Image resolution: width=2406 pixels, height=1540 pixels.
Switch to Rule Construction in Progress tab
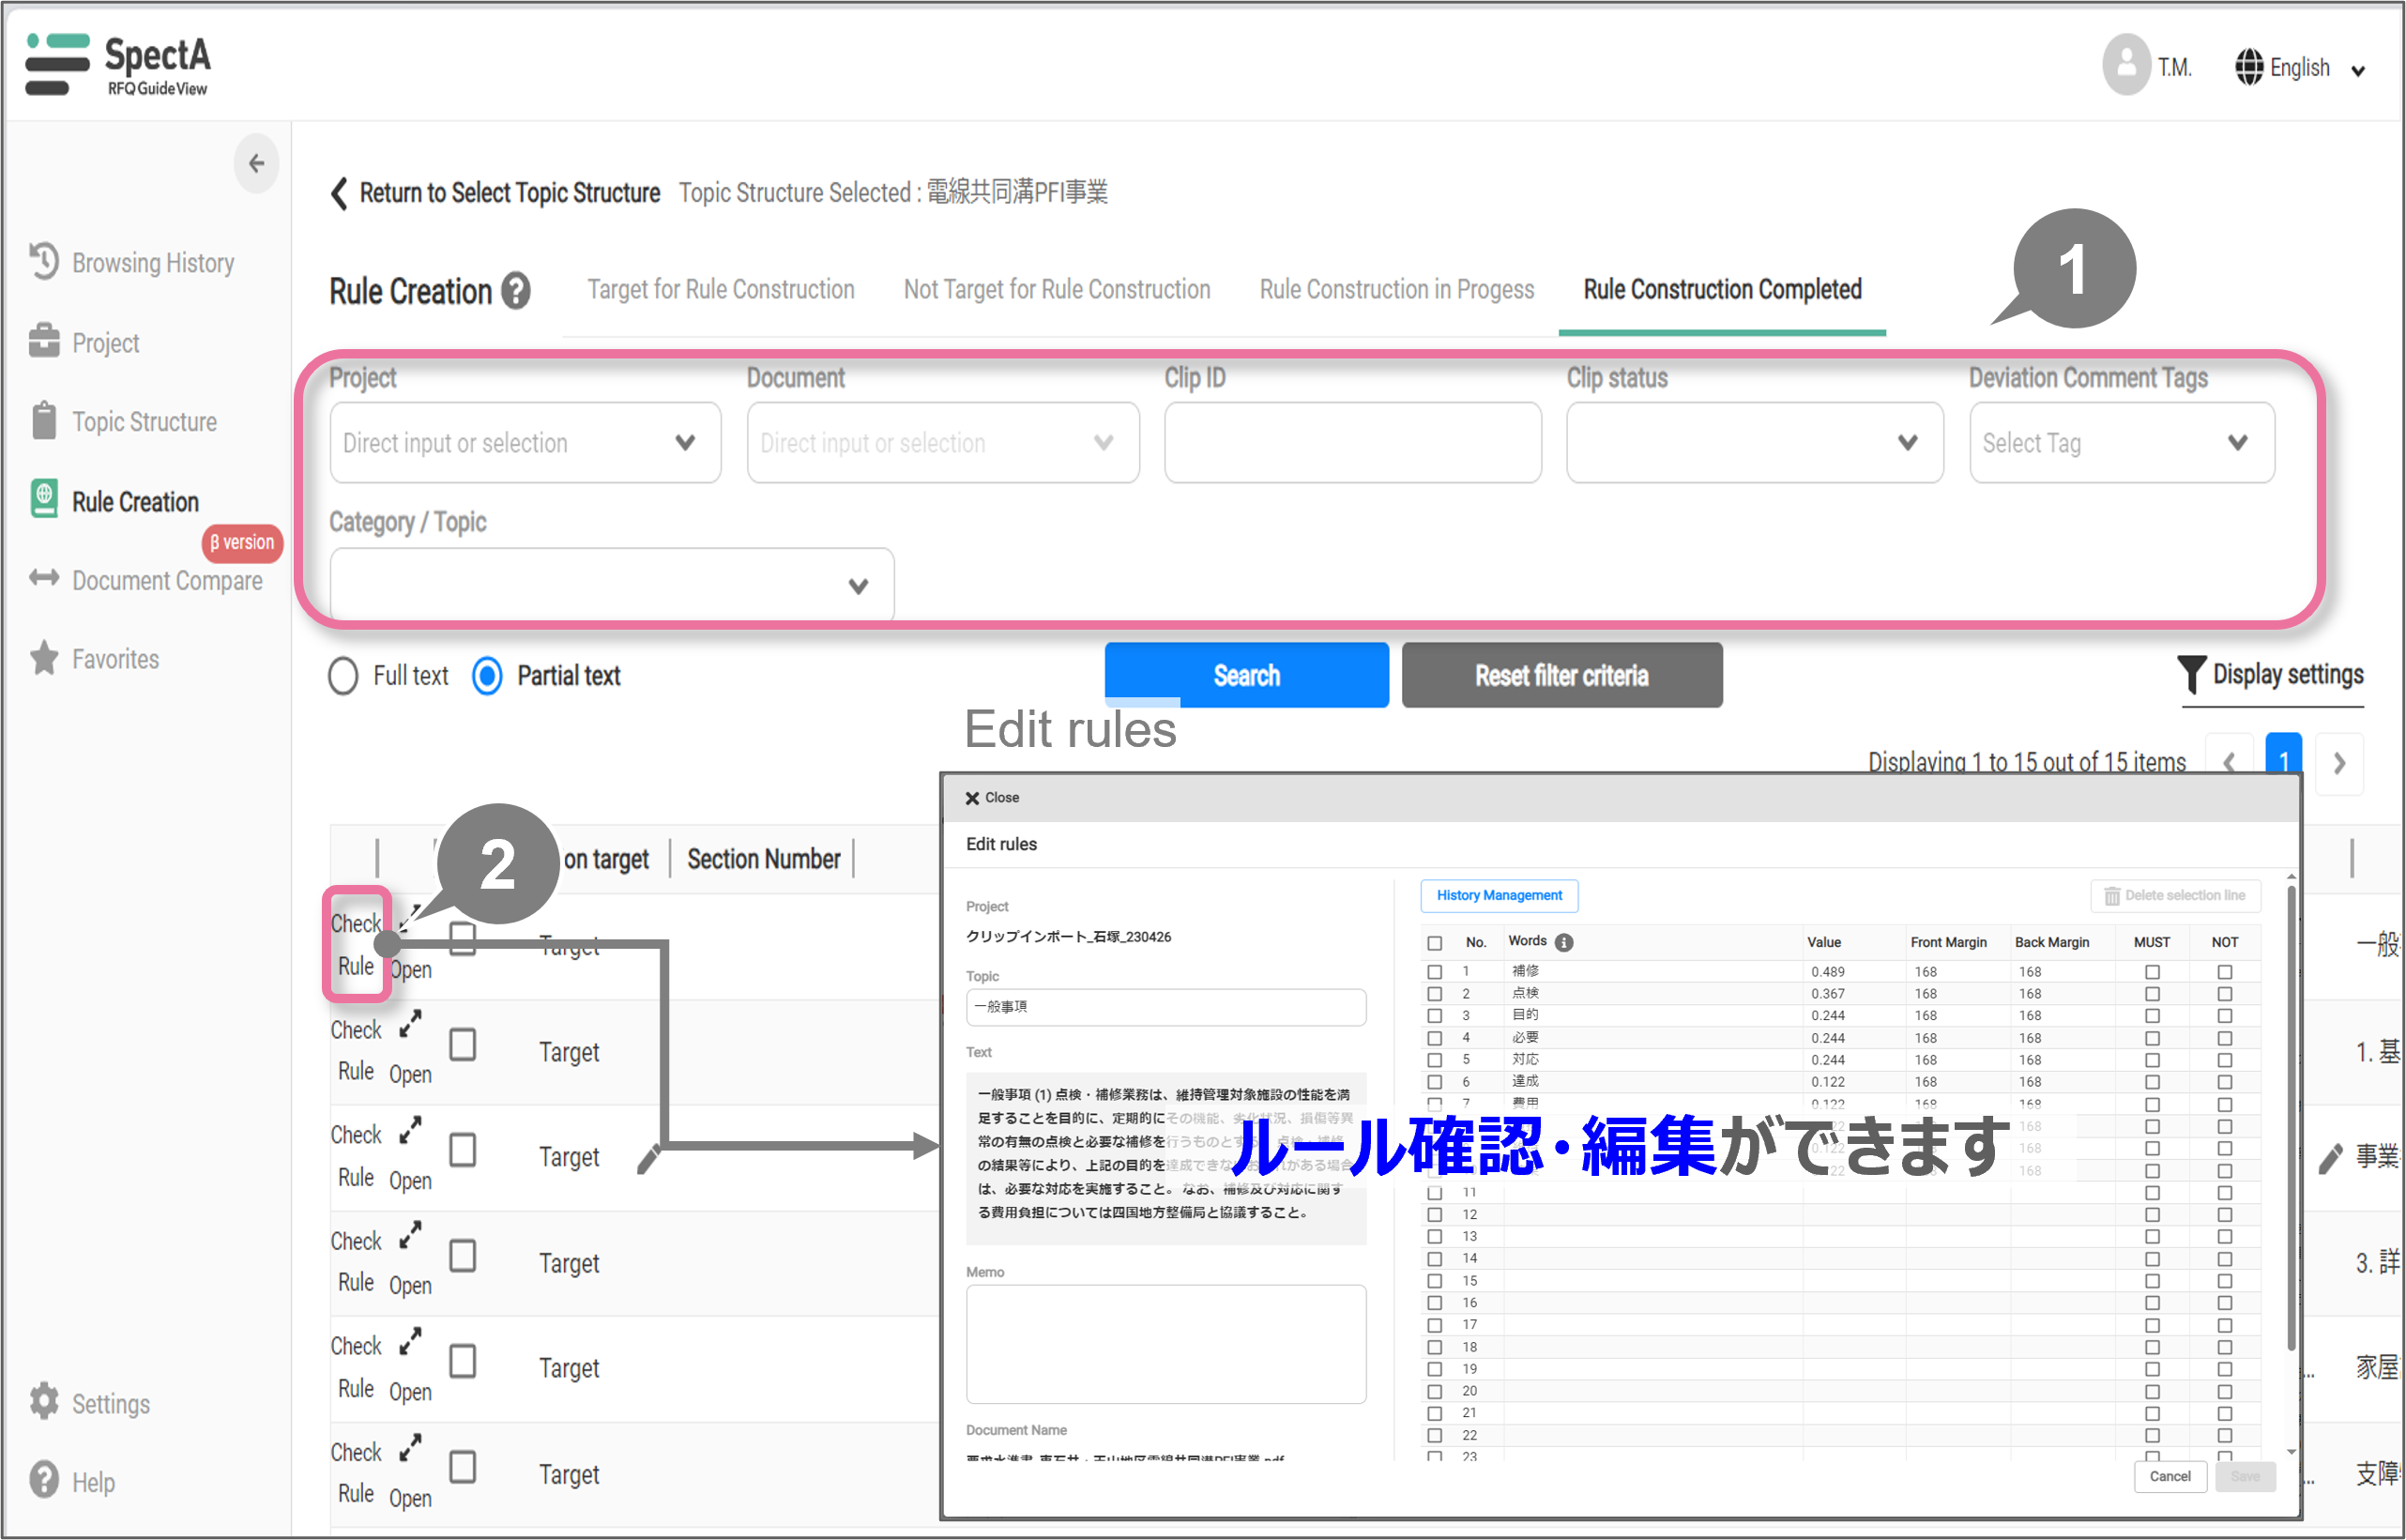[1396, 290]
